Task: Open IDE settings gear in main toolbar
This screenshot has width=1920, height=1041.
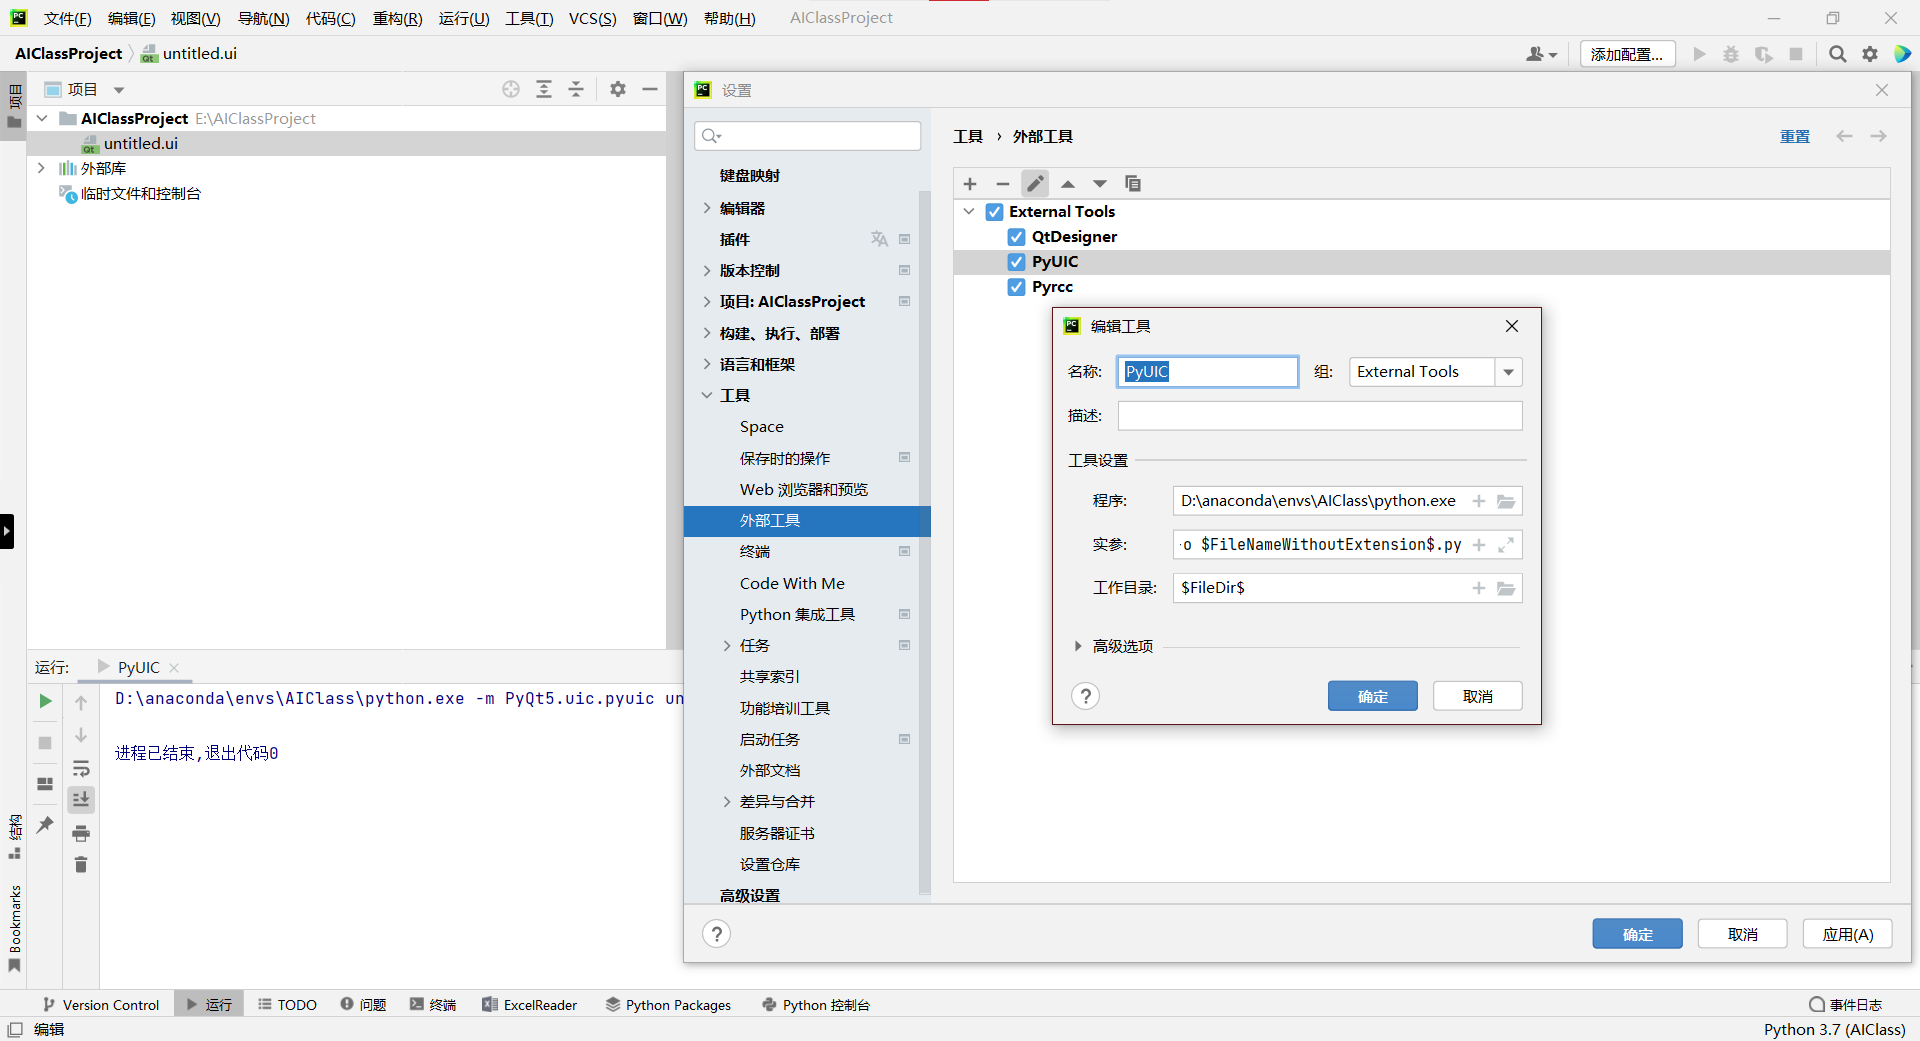Action: click(1870, 54)
